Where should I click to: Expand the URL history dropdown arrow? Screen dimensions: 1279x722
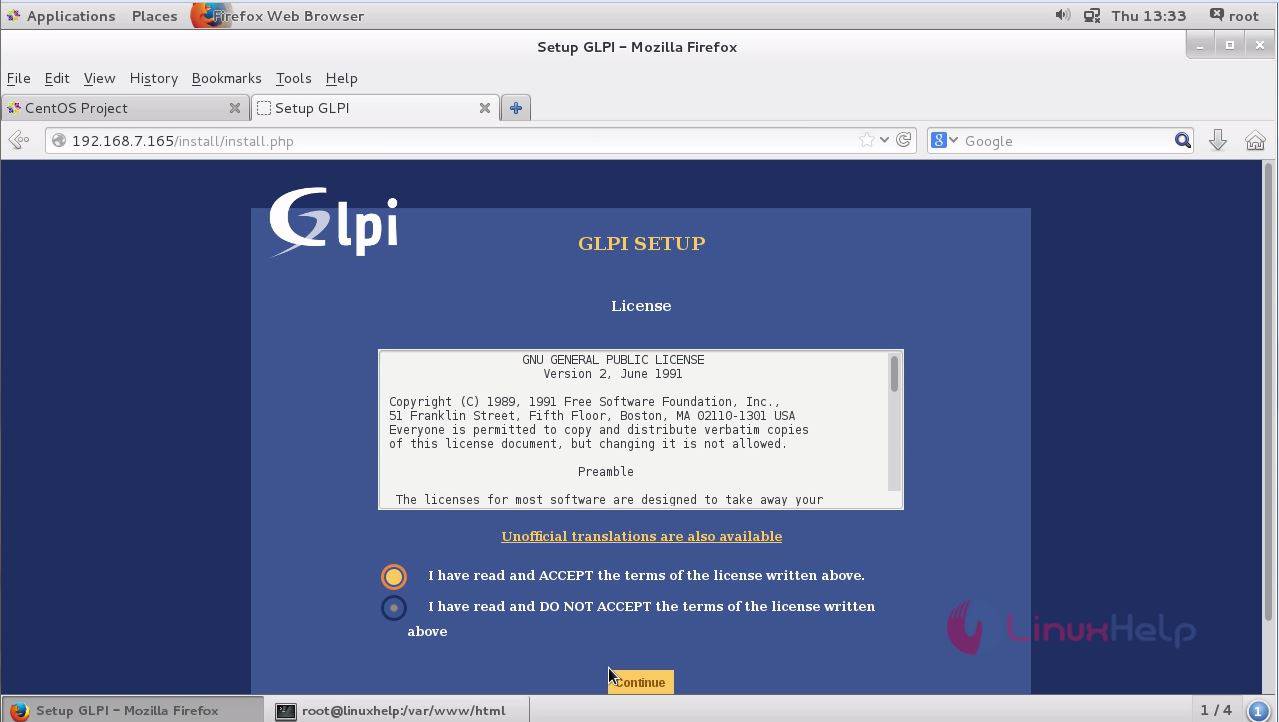pyautogui.click(x=884, y=141)
